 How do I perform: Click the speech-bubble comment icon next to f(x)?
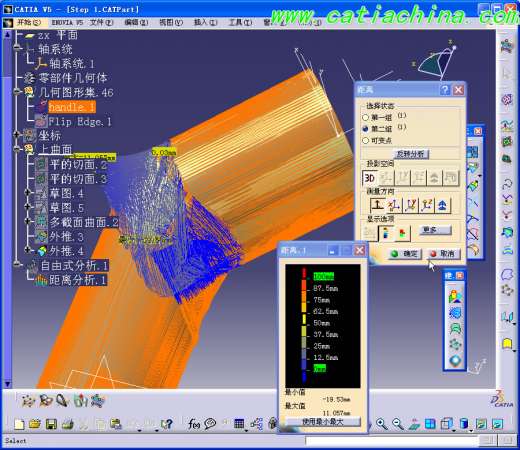point(210,424)
